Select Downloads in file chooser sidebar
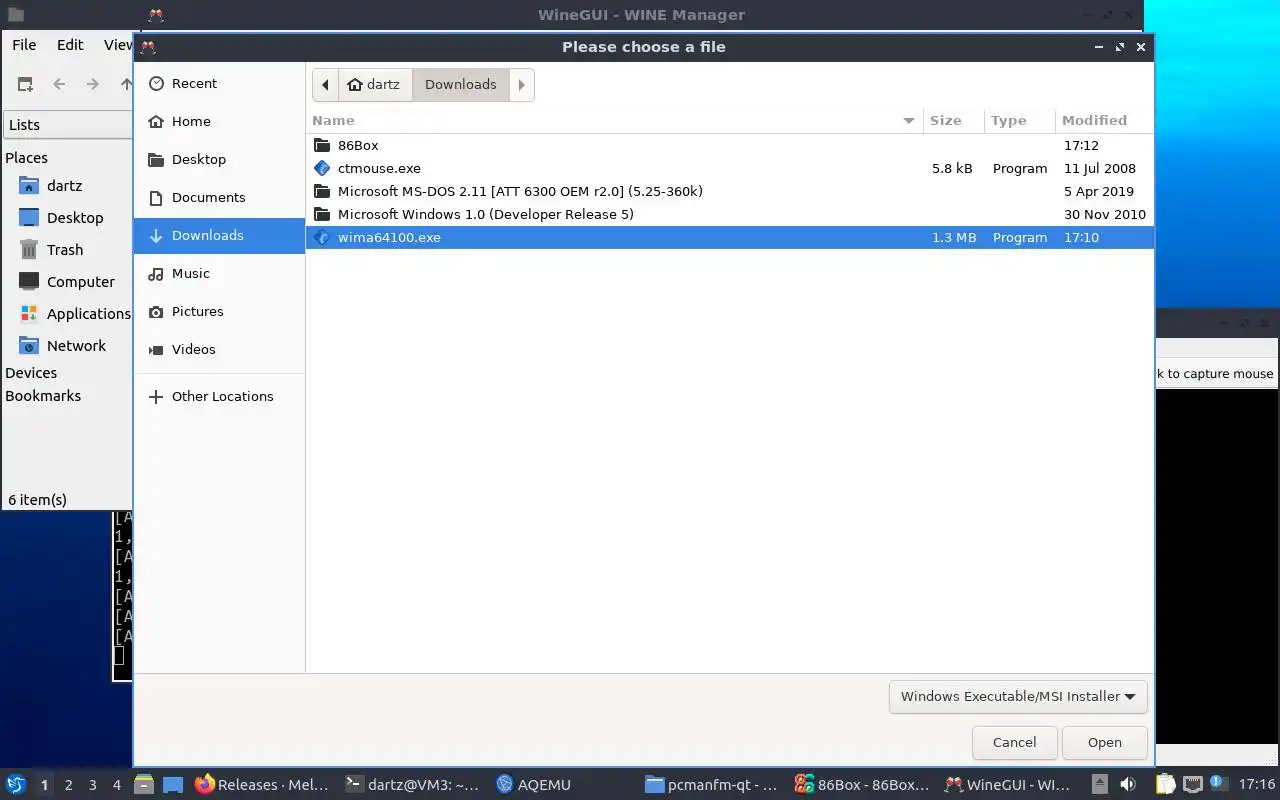 point(219,236)
